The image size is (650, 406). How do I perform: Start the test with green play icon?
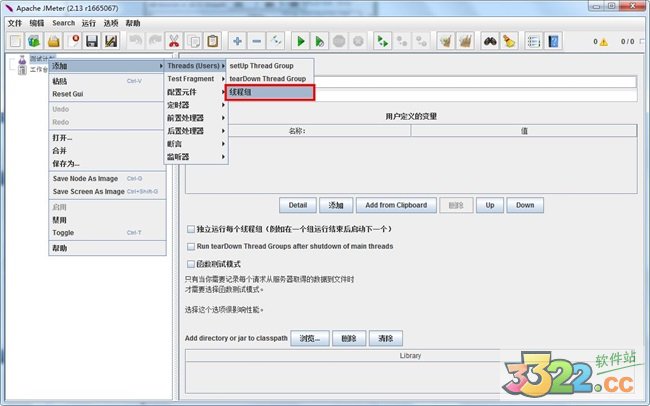(301, 41)
